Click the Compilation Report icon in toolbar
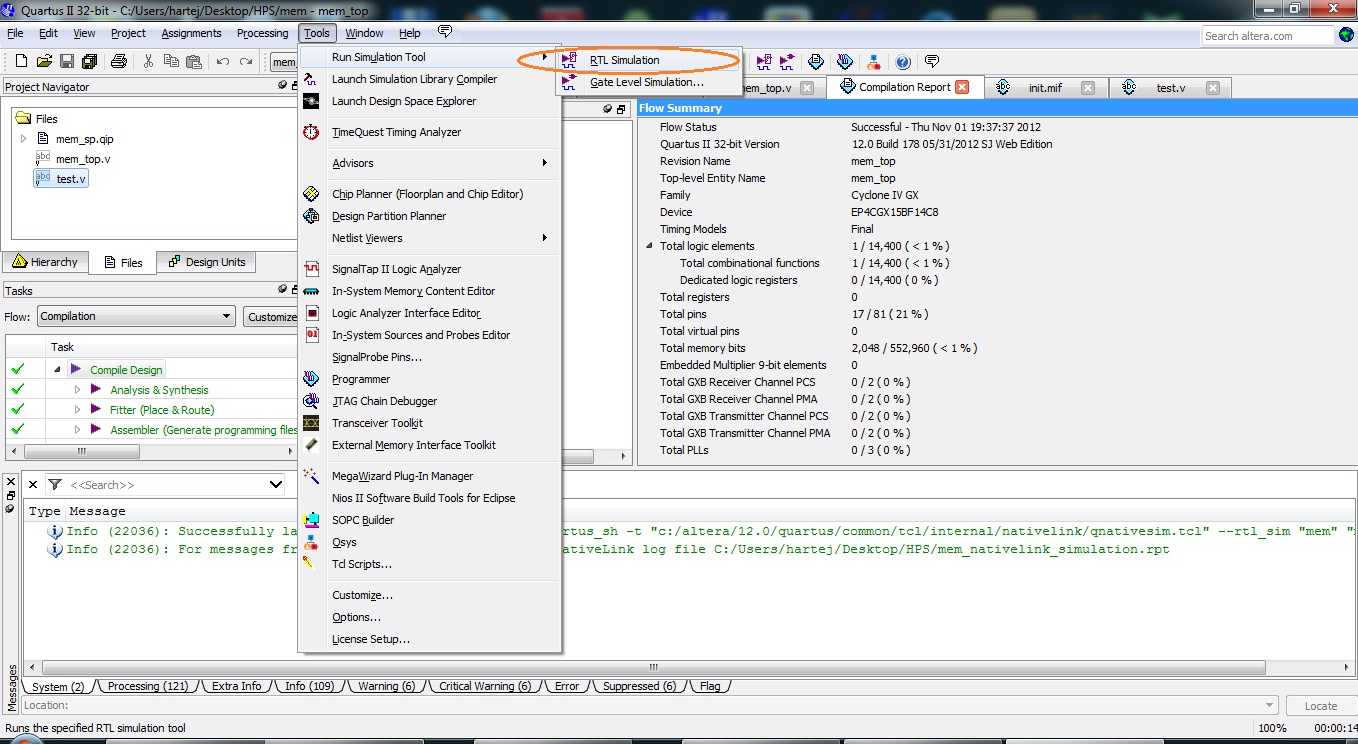 816,62
